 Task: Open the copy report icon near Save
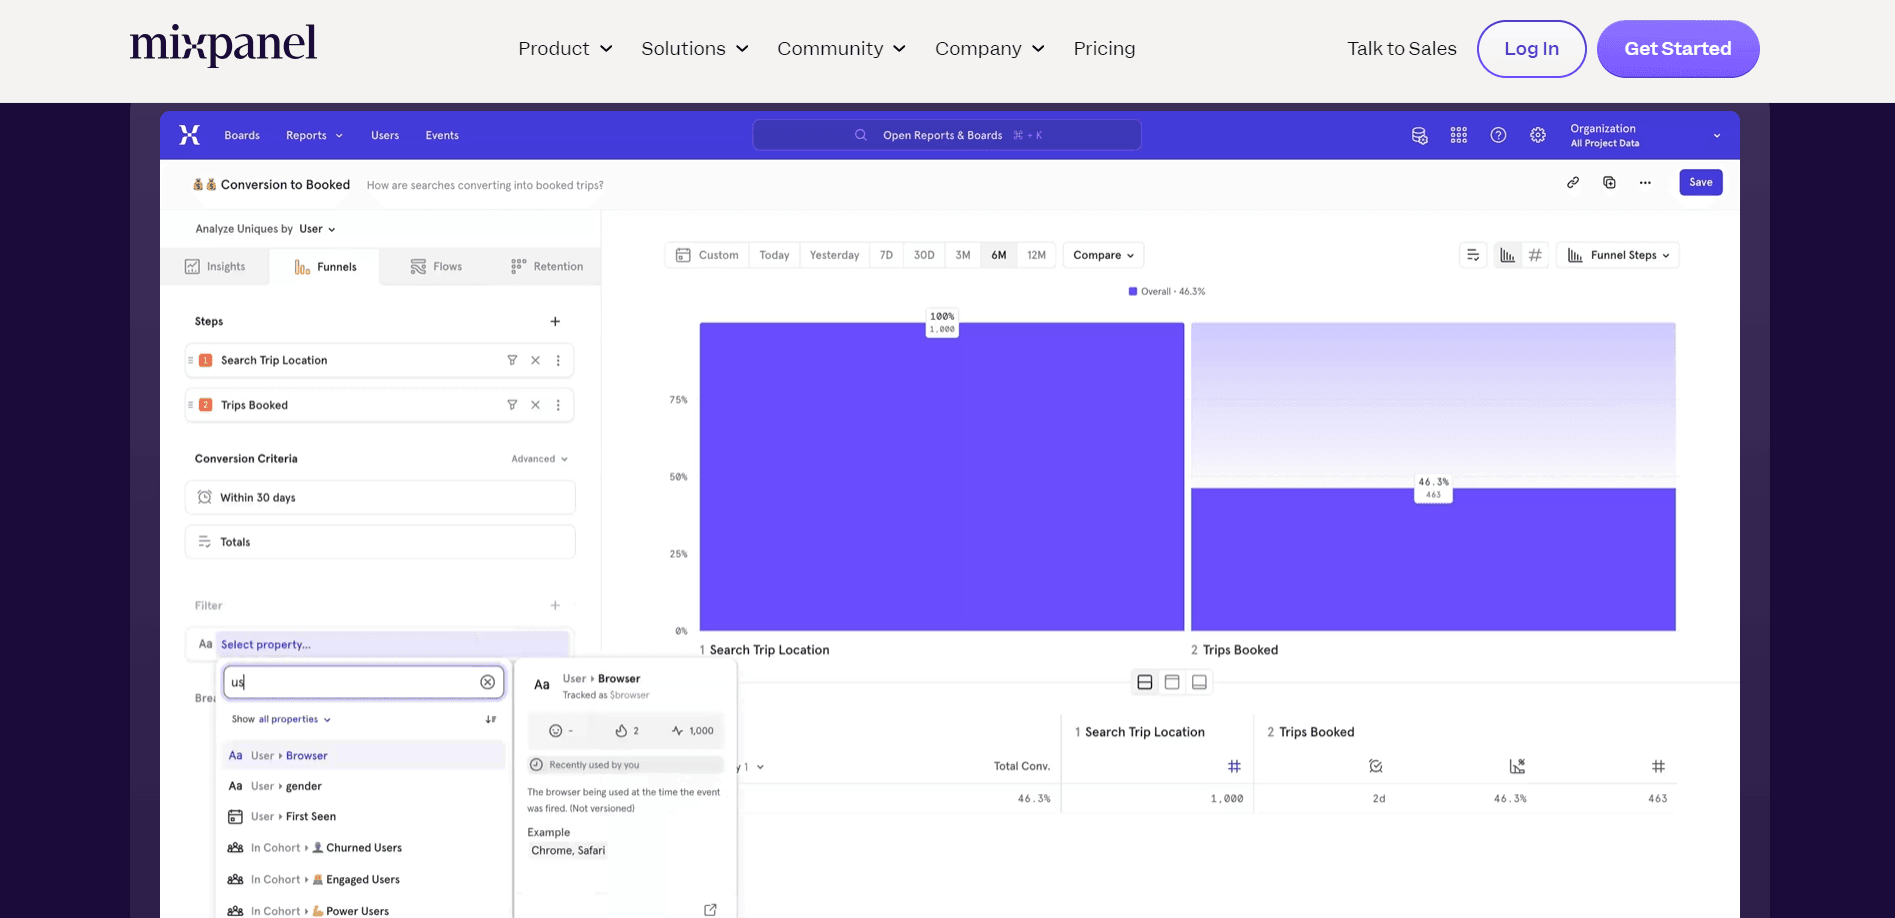[1609, 182]
